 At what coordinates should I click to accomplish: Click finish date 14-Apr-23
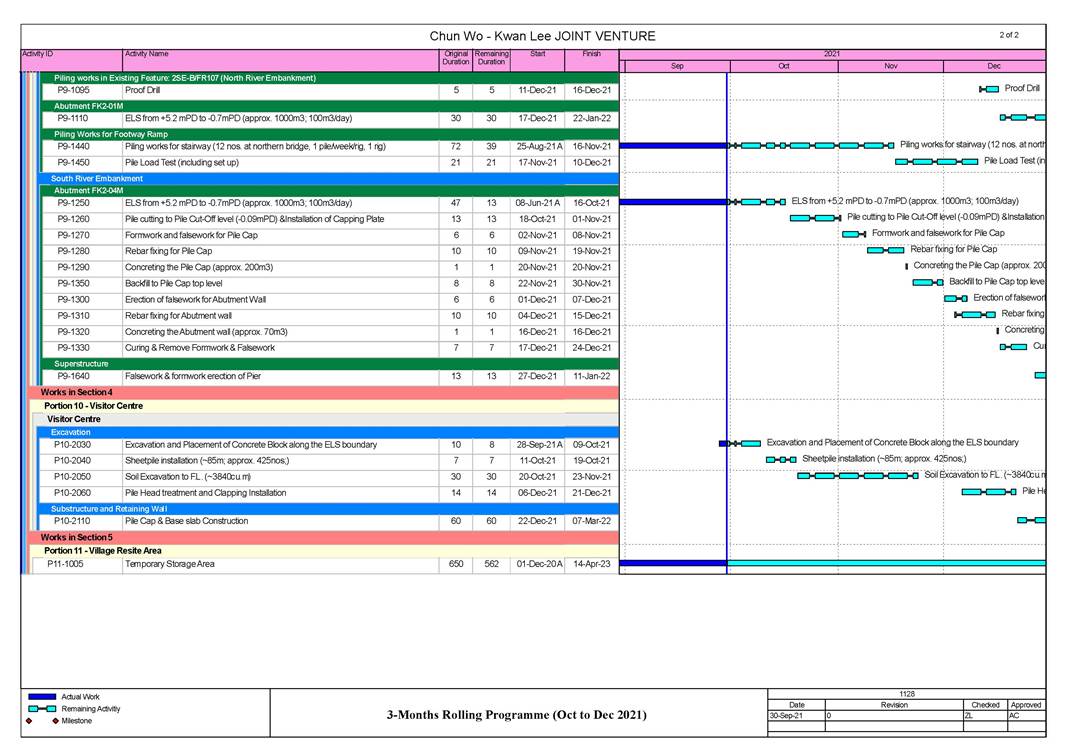pos(591,564)
